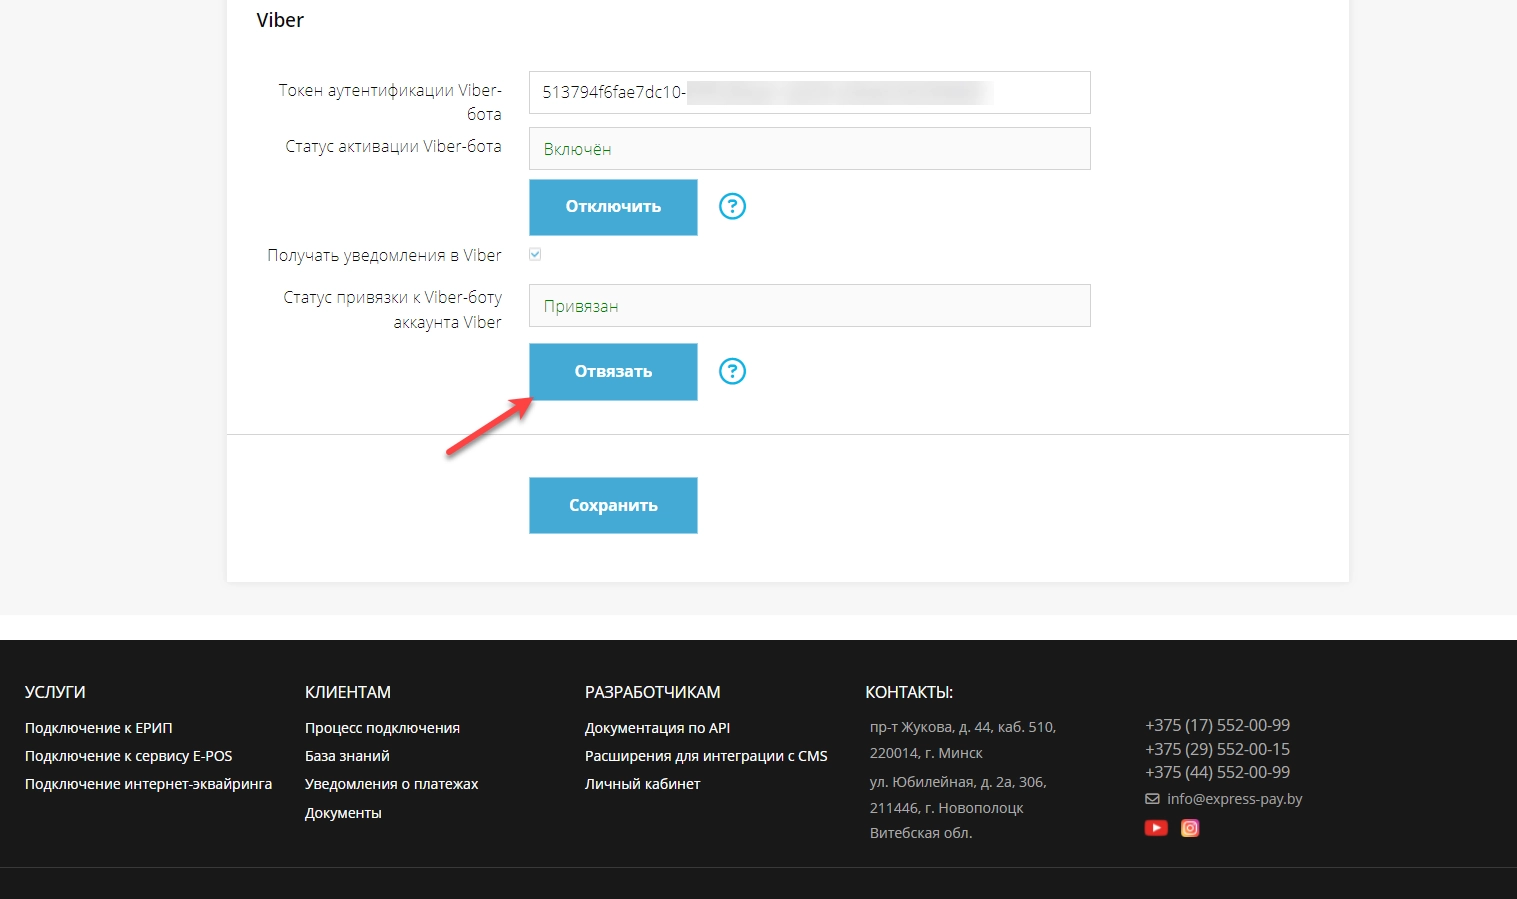Click the phone number +375 (44) 552-00-99
This screenshot has width=1517, height=899.
(x=1217, y=772)
